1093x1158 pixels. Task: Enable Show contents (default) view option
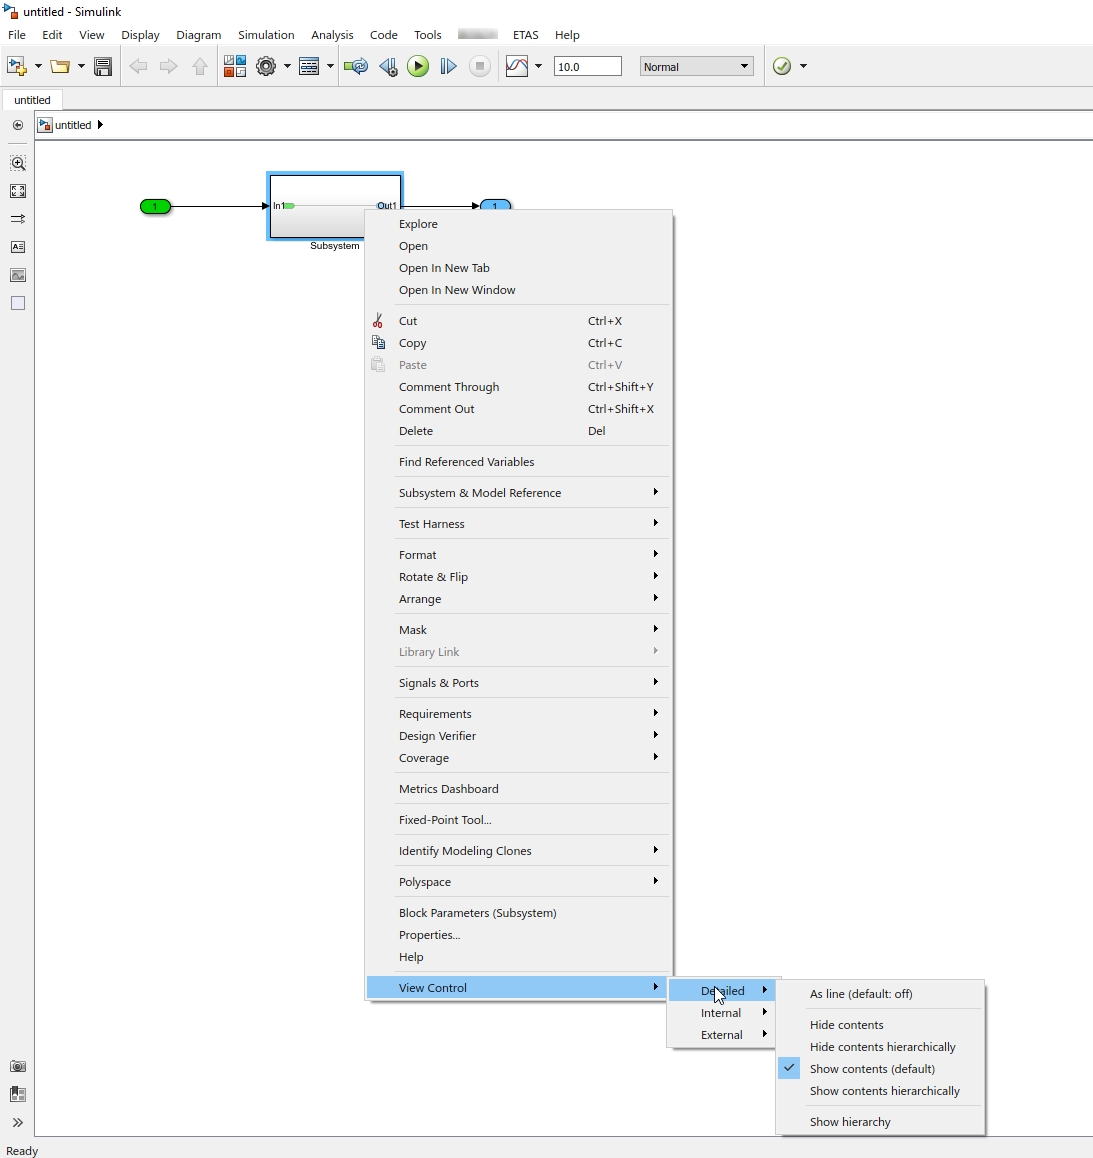pyautogui.click(x=871, y=1068)
